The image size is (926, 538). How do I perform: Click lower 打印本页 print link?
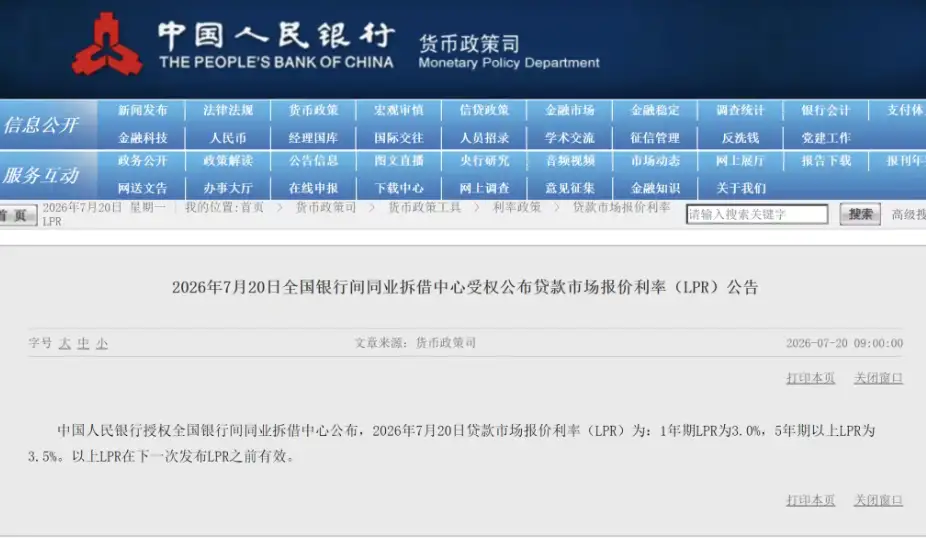pyautogui.click(x=810, y=500)
